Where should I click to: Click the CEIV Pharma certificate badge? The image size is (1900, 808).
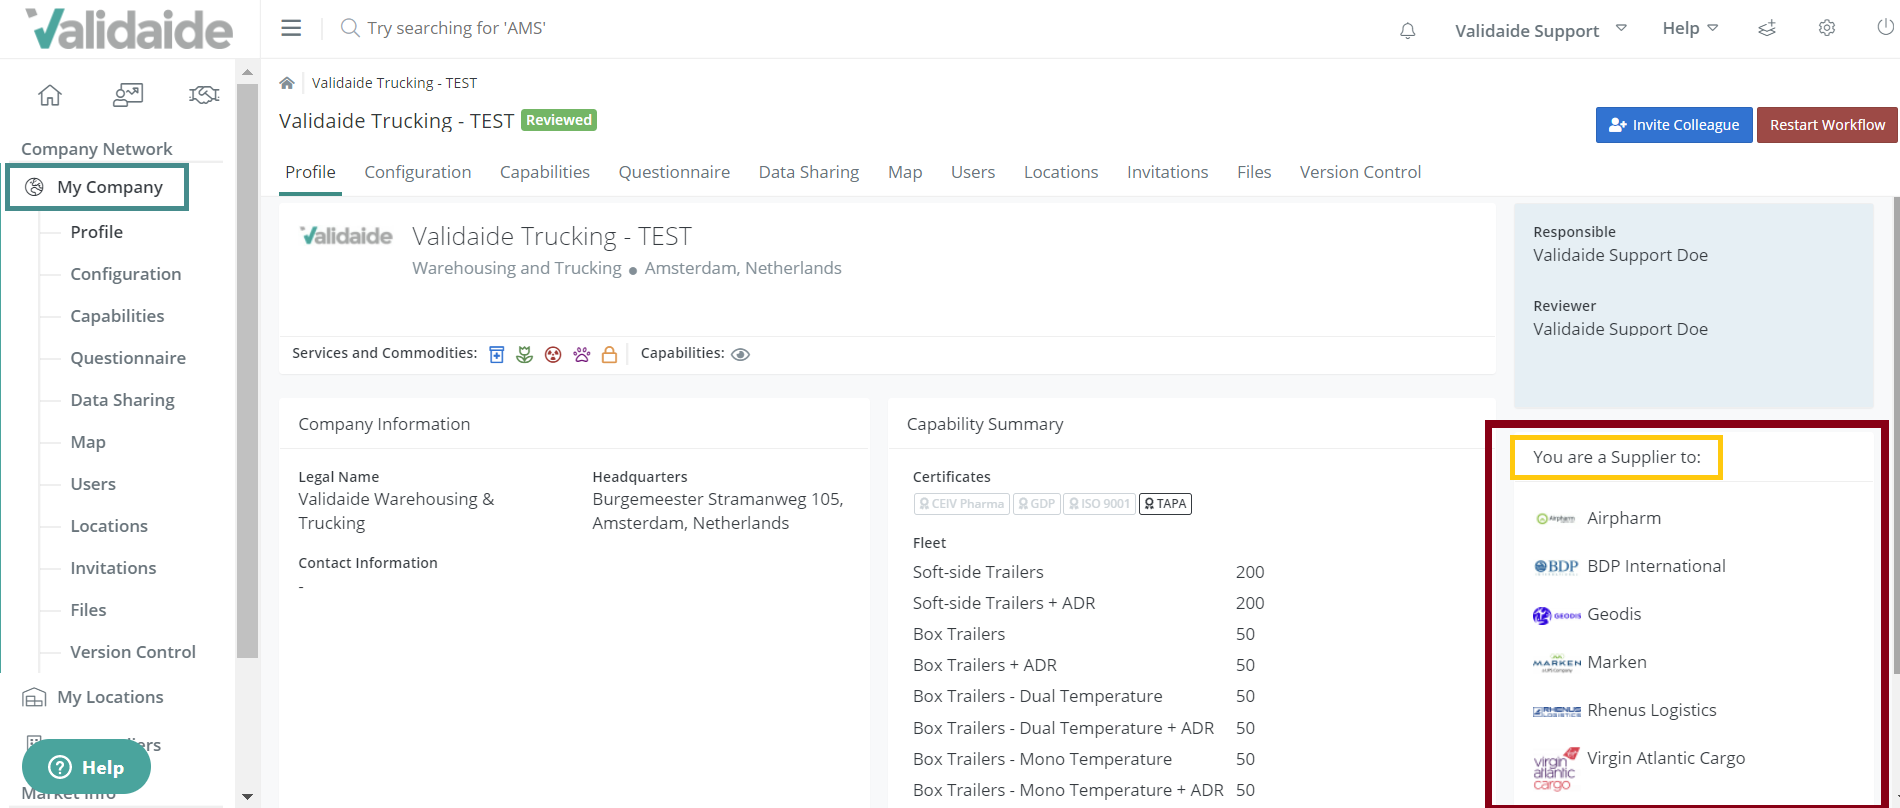961,504
